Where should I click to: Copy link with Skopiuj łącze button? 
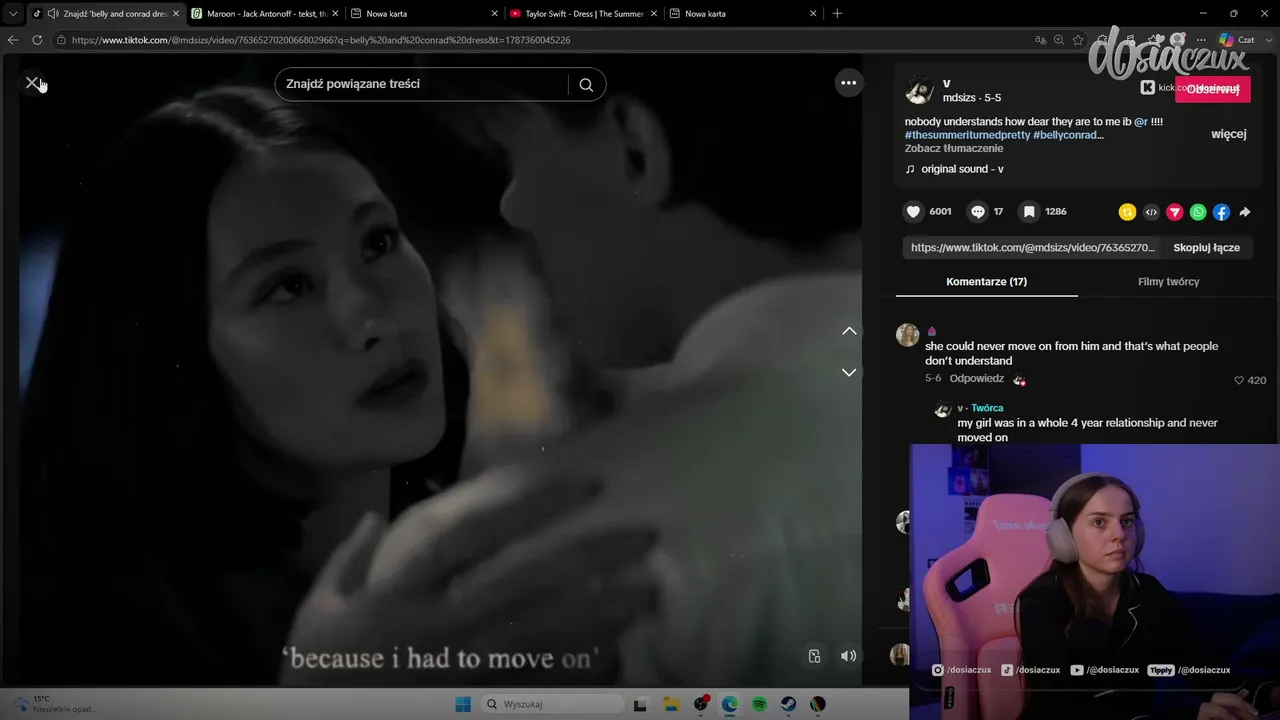coord(1206,248)
